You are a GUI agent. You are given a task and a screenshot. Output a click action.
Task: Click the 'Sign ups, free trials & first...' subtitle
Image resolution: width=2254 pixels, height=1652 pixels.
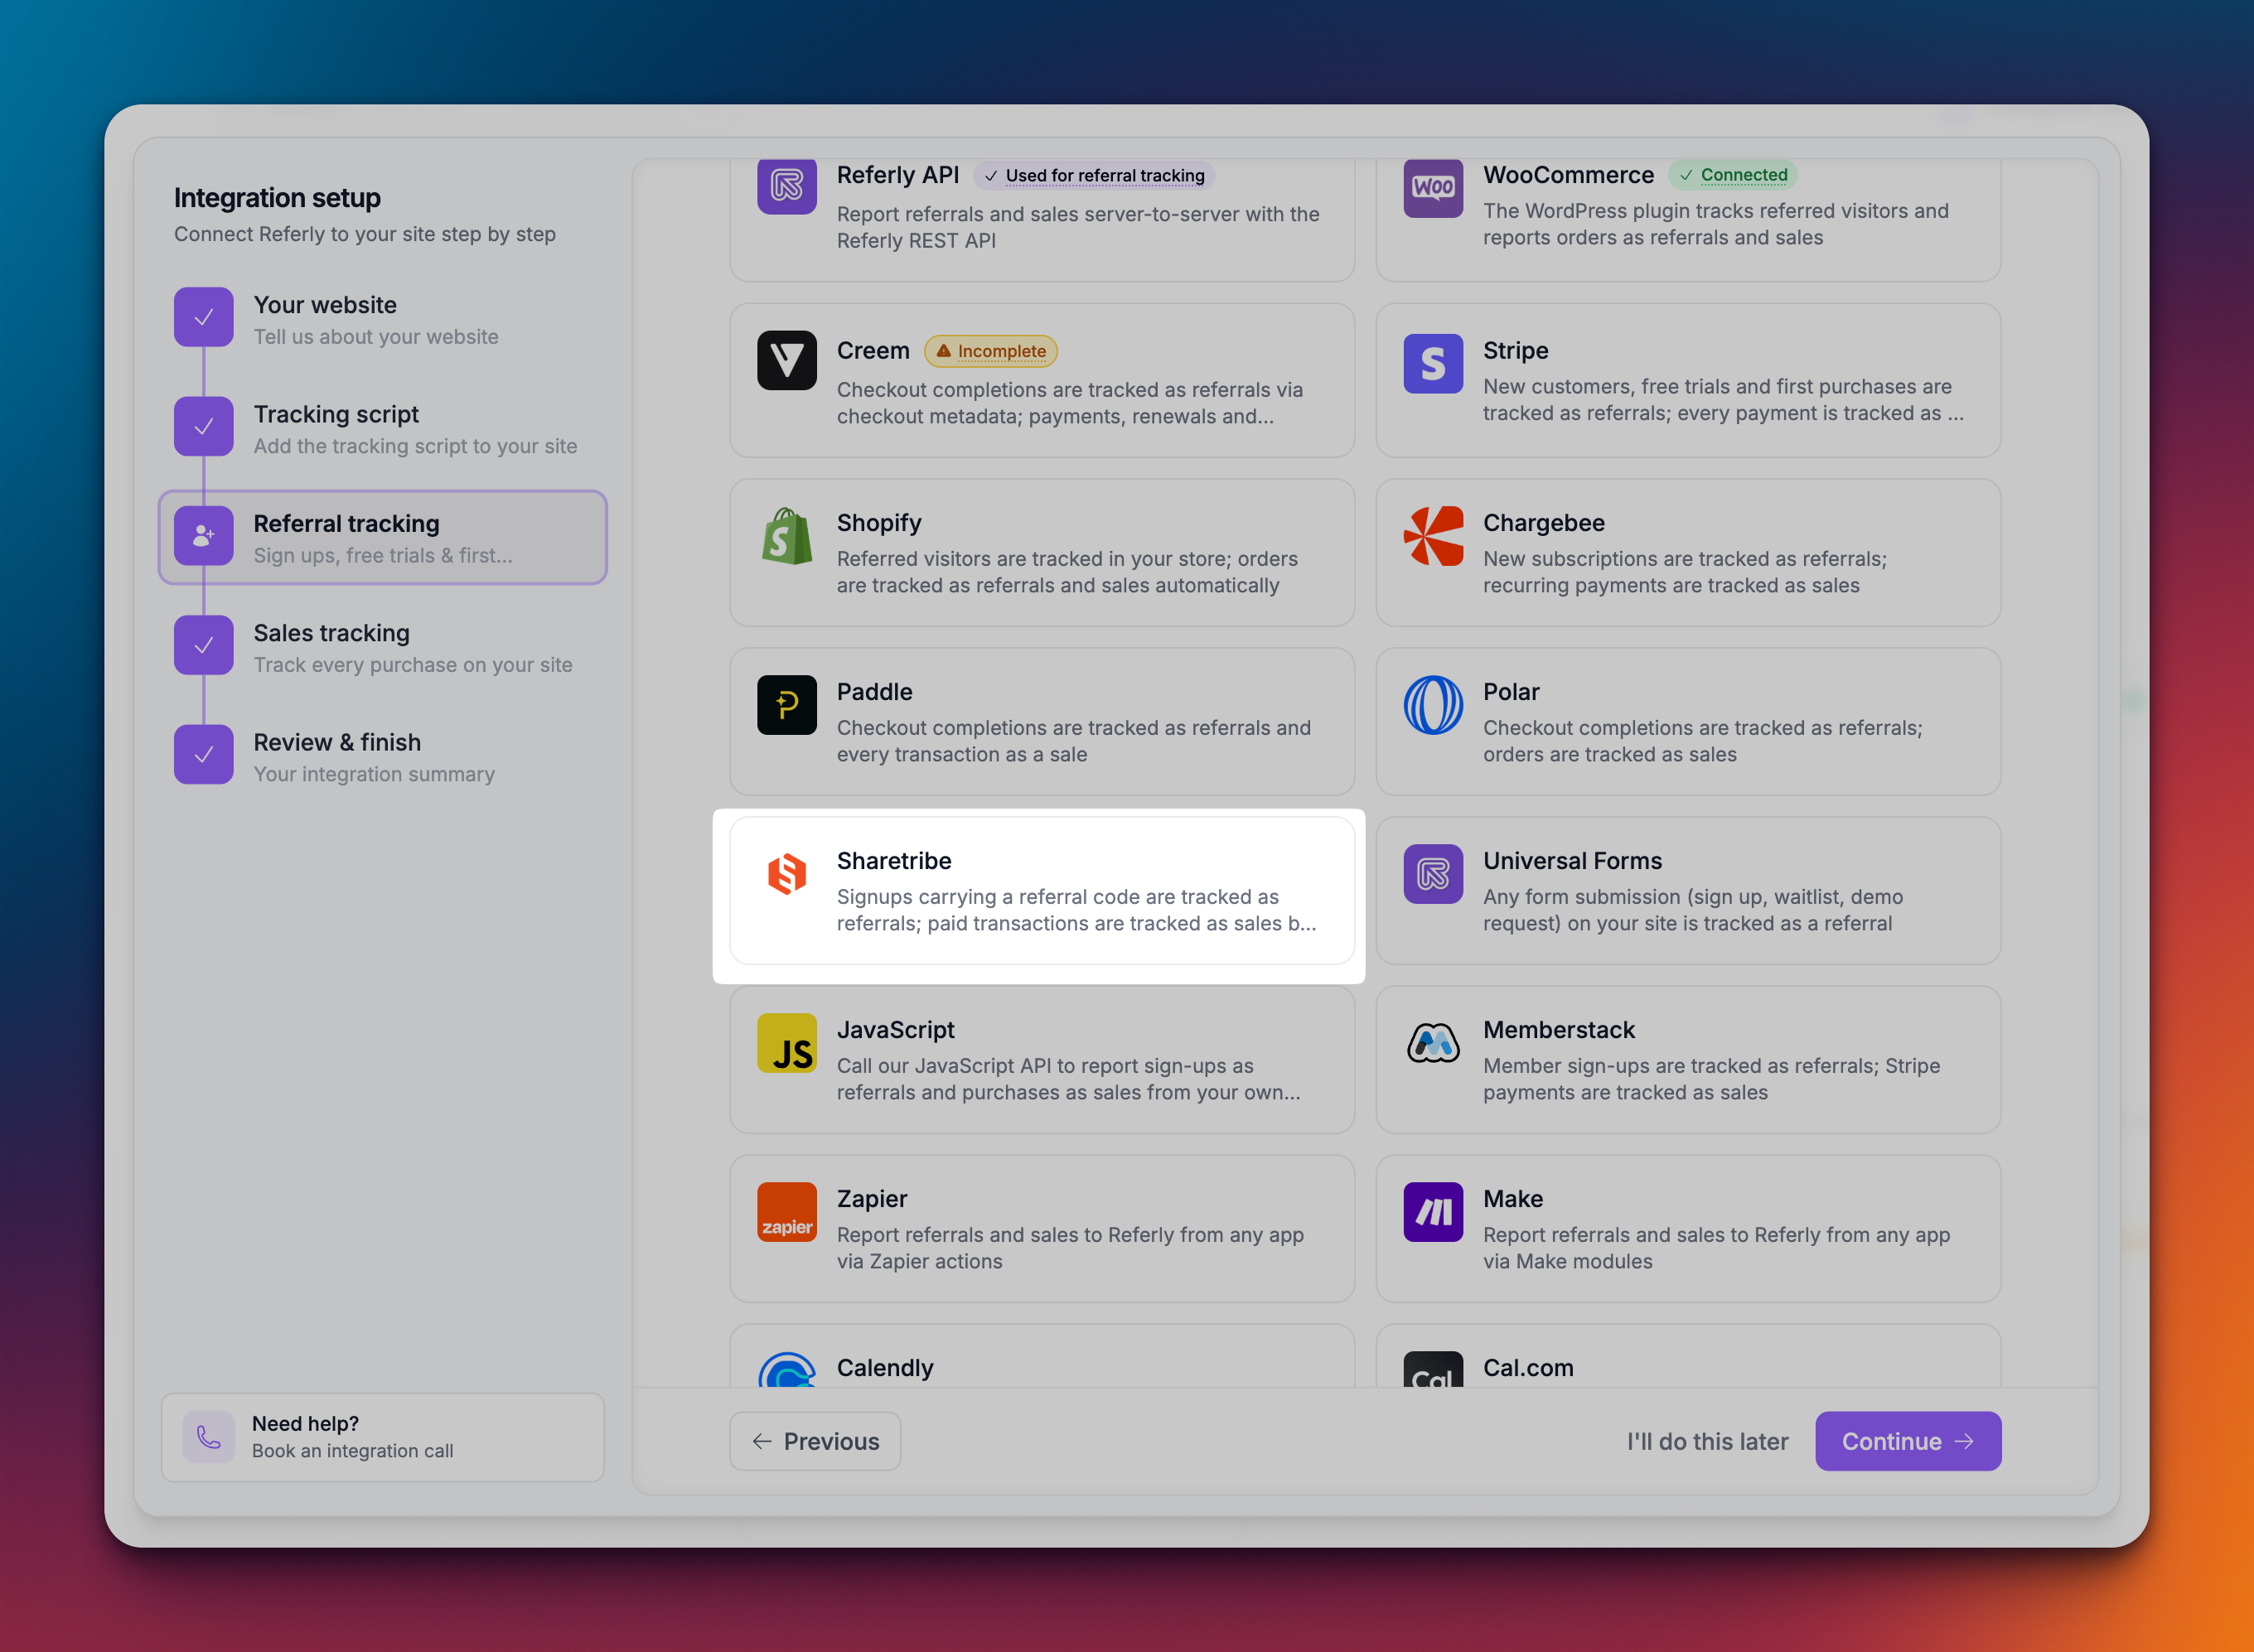click(382, 556)
